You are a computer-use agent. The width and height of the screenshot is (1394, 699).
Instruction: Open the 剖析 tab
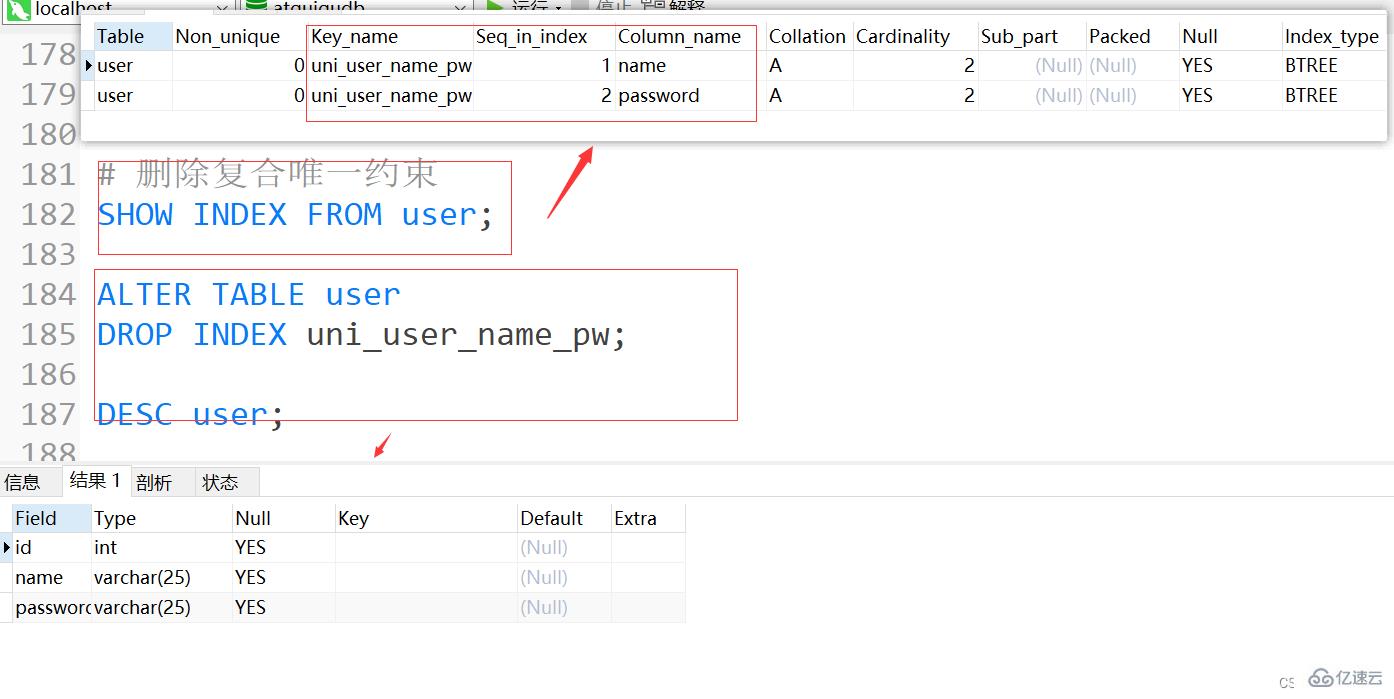pyautogui.click(x=157, y=481)
